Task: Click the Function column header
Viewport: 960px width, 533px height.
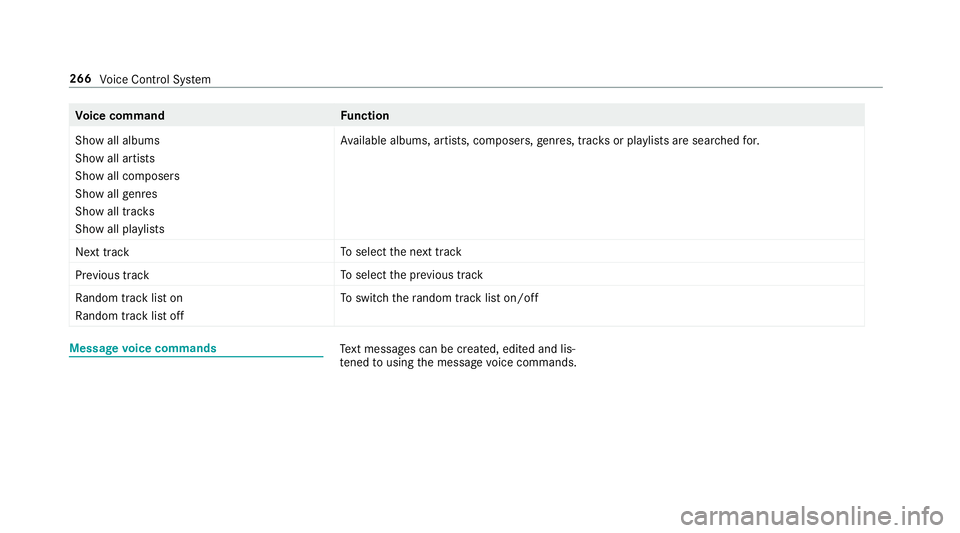Action: [x=365, y=116]
